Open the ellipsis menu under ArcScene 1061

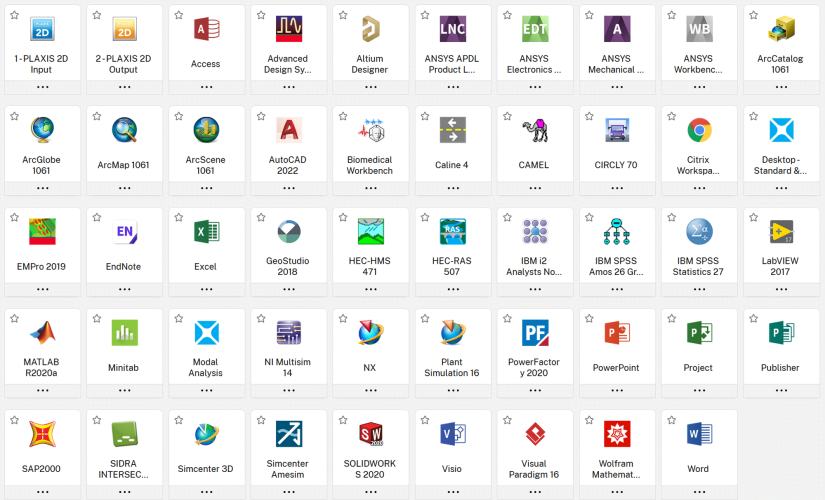point(206,188)
